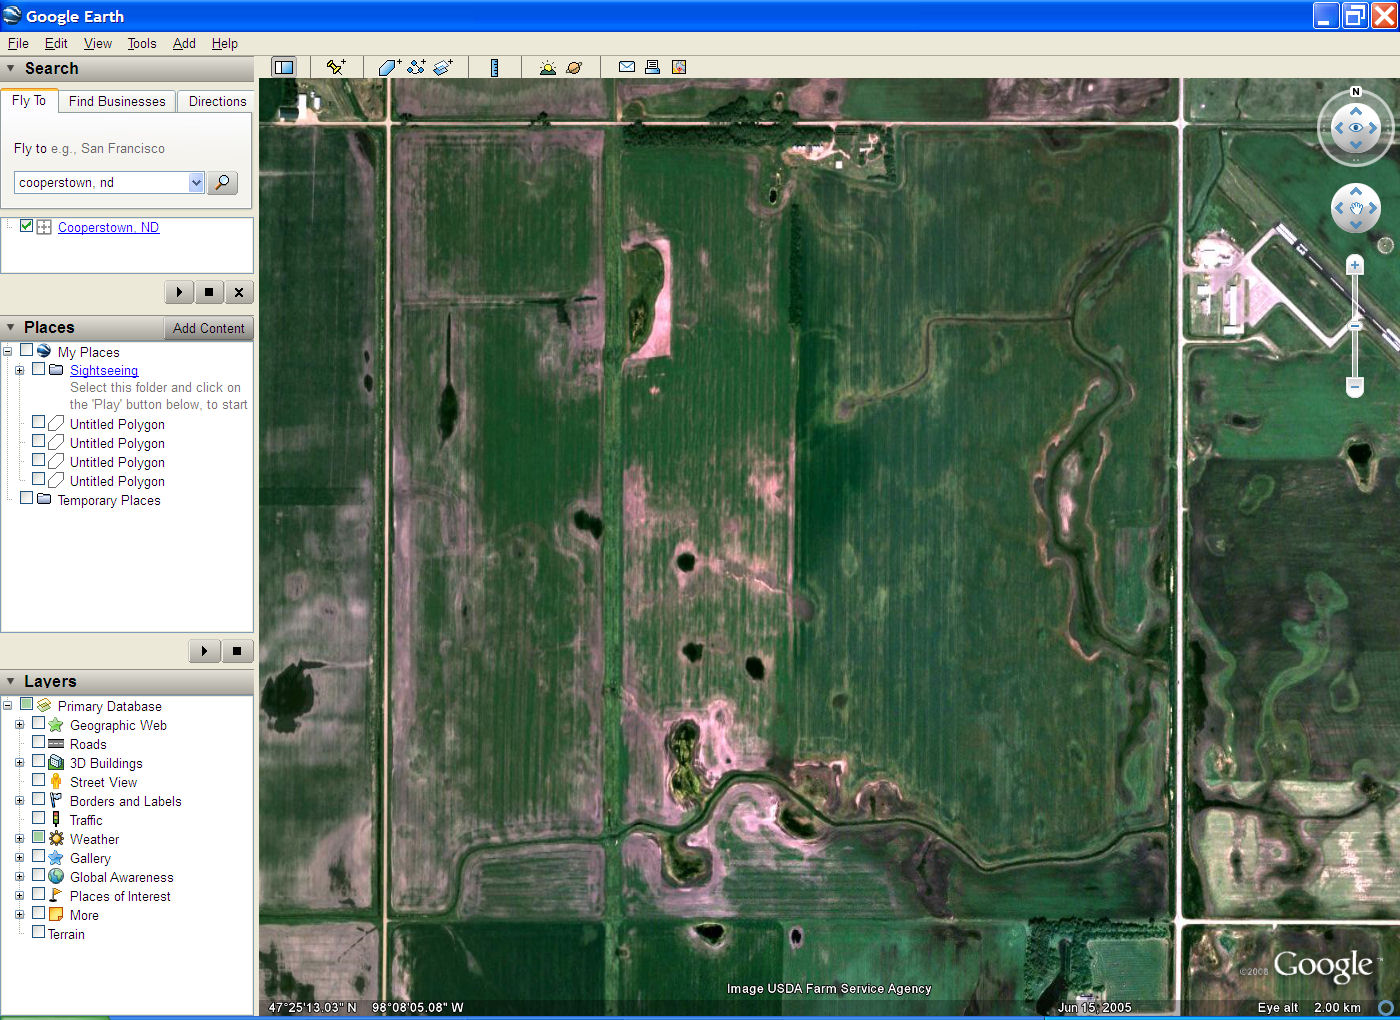The height and width of the screenshot is (1020, 1400).
Task: Open the Tools menu
Action: [x=142, y=43]
